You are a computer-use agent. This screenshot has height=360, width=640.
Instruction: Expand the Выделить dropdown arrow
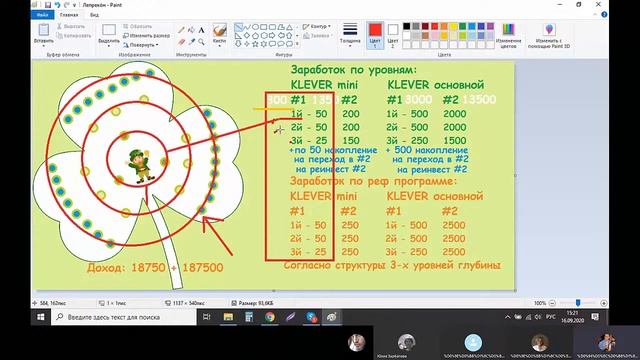pos(109,46)
